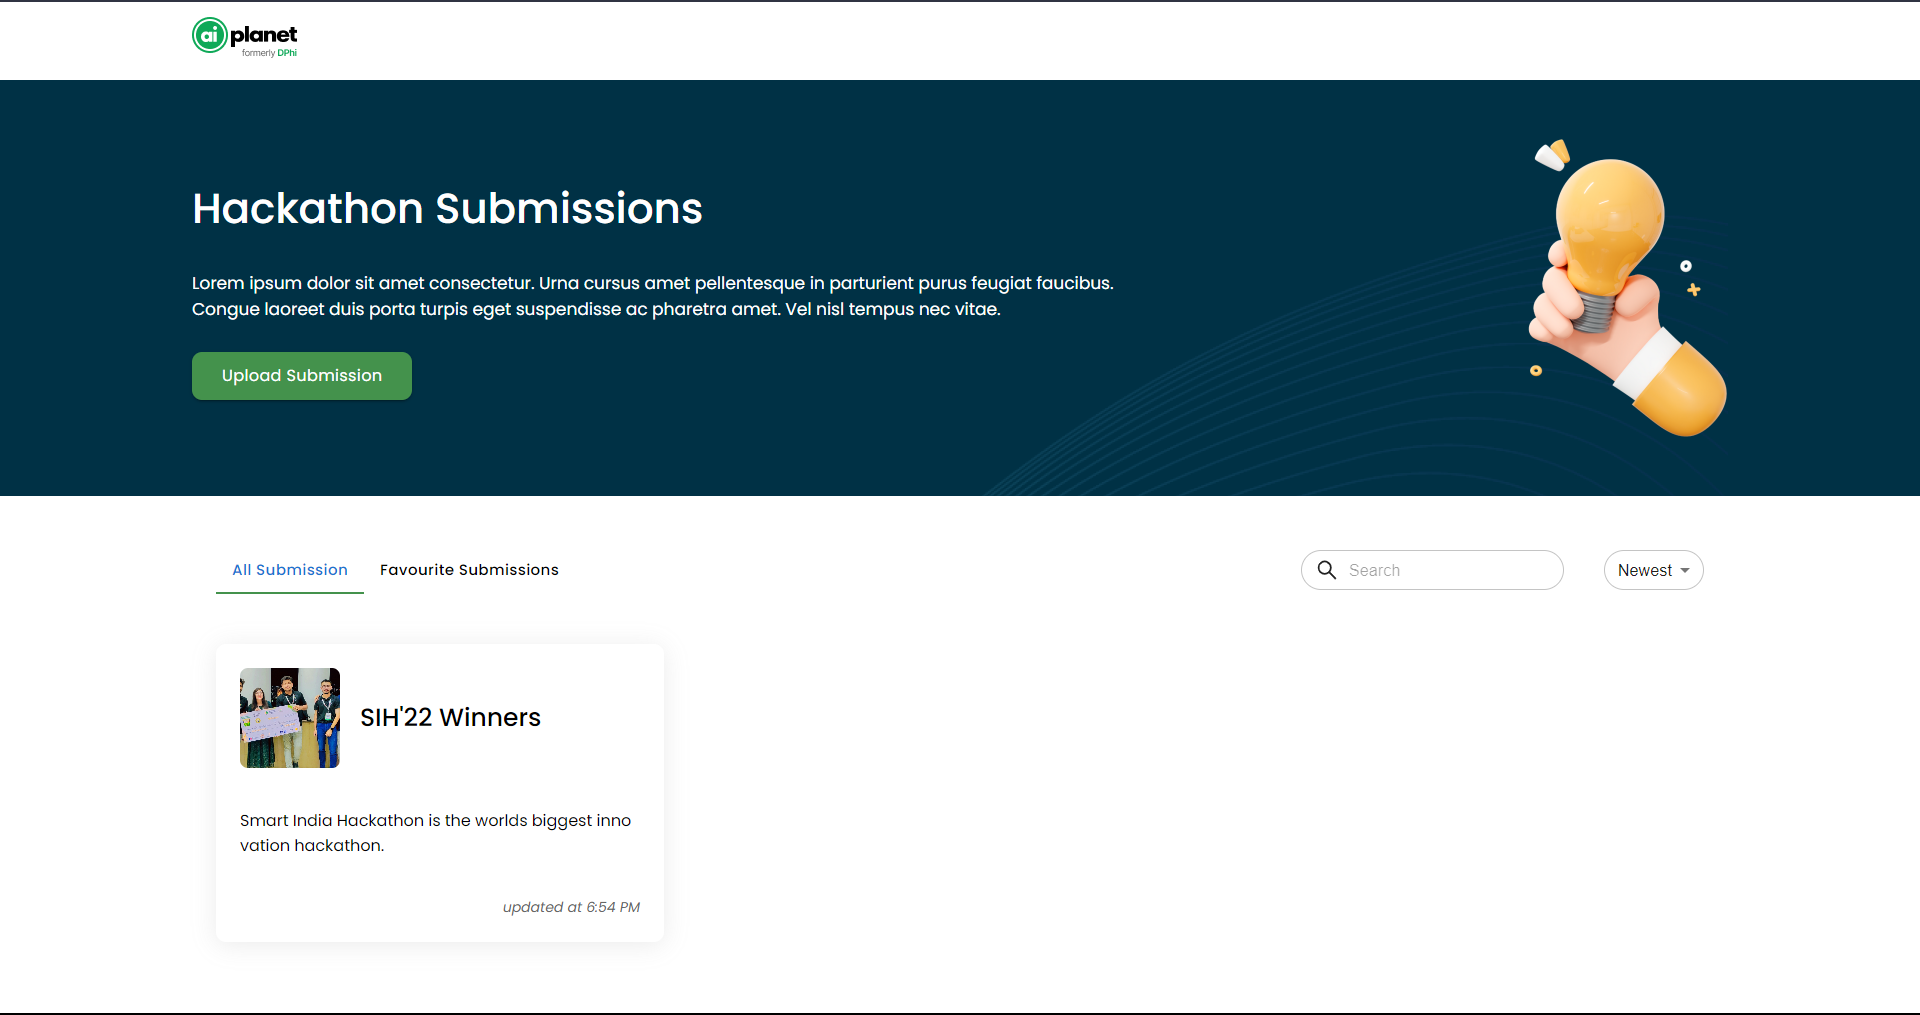Click the magnifier icon in search box
Viewport: 1920px width, 1015px height.
coord(1327,570)
